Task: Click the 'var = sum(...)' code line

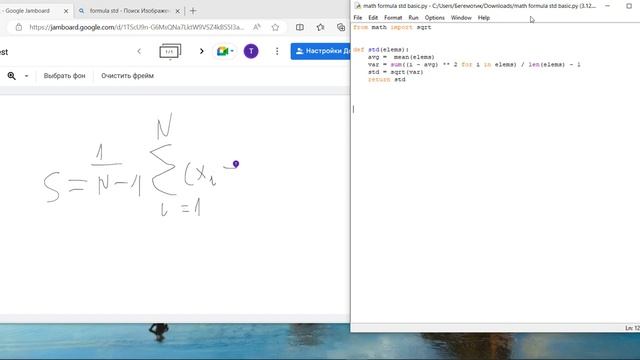Action: (x=474, y=64)
